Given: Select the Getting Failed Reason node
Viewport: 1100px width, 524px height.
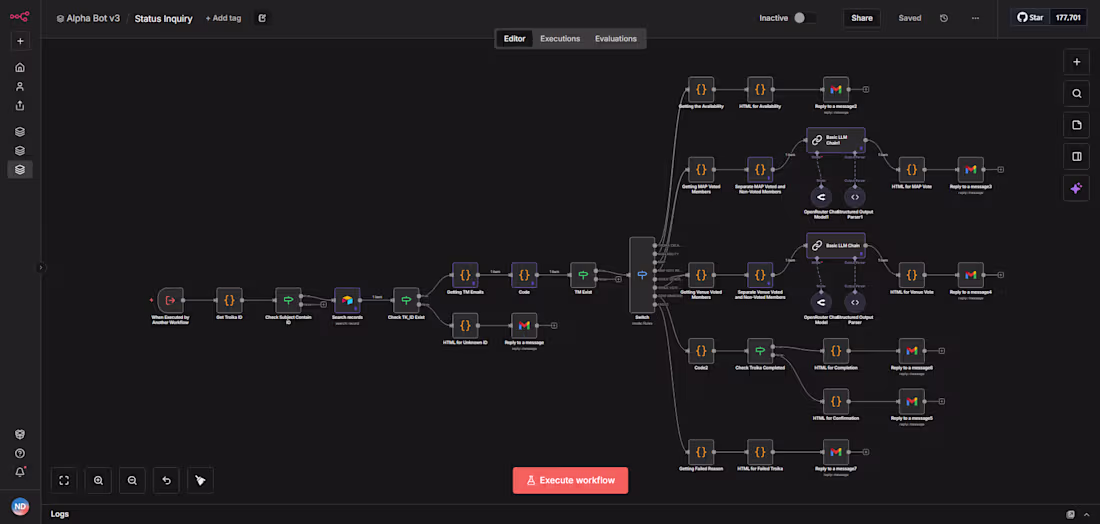Looking at the screenshot, I should point(701,452).
